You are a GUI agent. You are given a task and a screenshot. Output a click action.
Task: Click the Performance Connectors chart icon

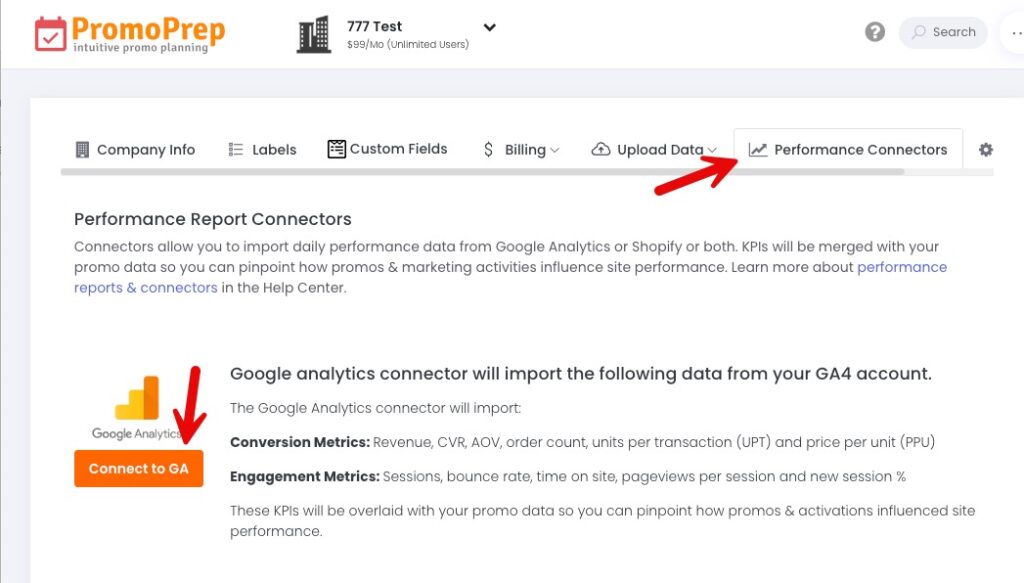coord(758,150)
